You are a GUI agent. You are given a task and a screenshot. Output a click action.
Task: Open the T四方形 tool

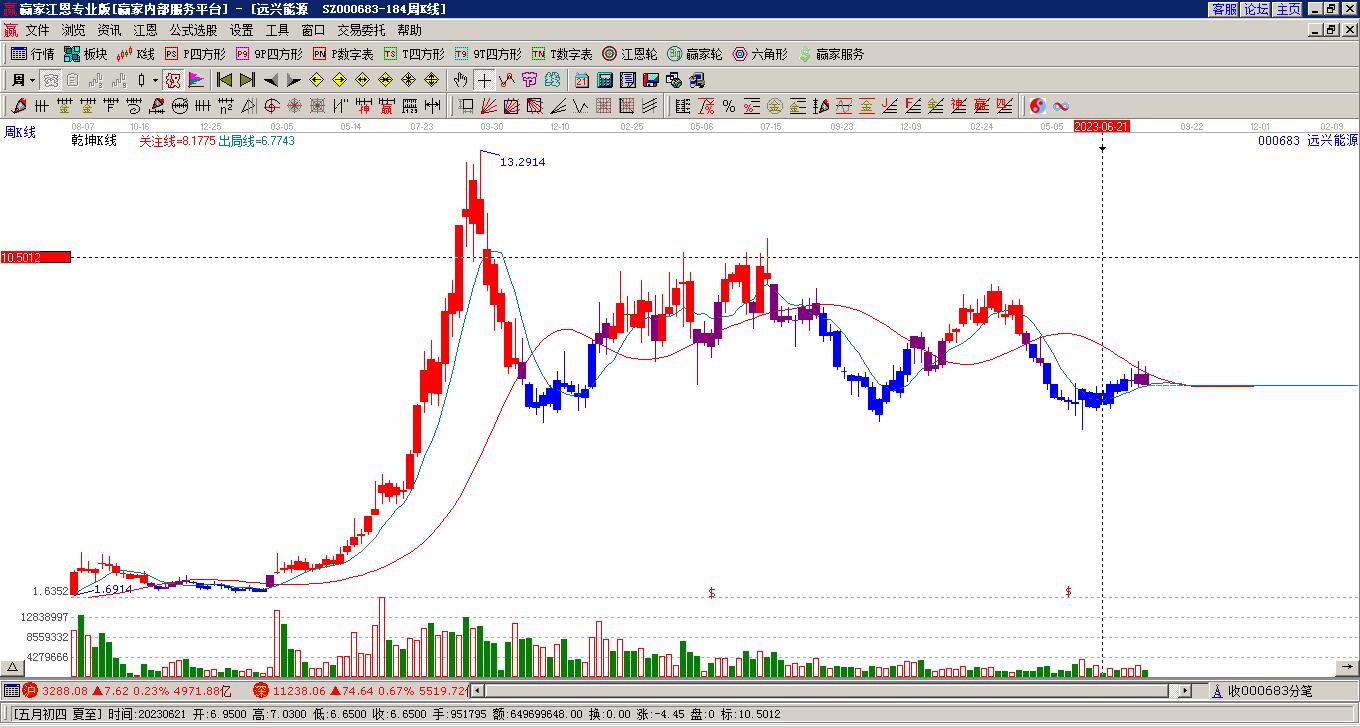414,54
